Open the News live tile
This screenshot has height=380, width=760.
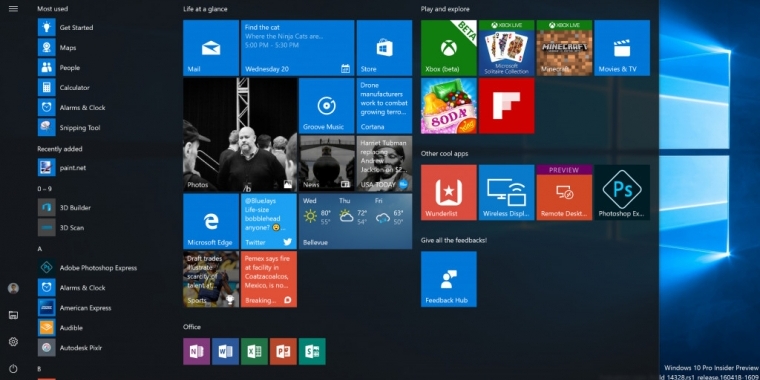coord(326,163)
